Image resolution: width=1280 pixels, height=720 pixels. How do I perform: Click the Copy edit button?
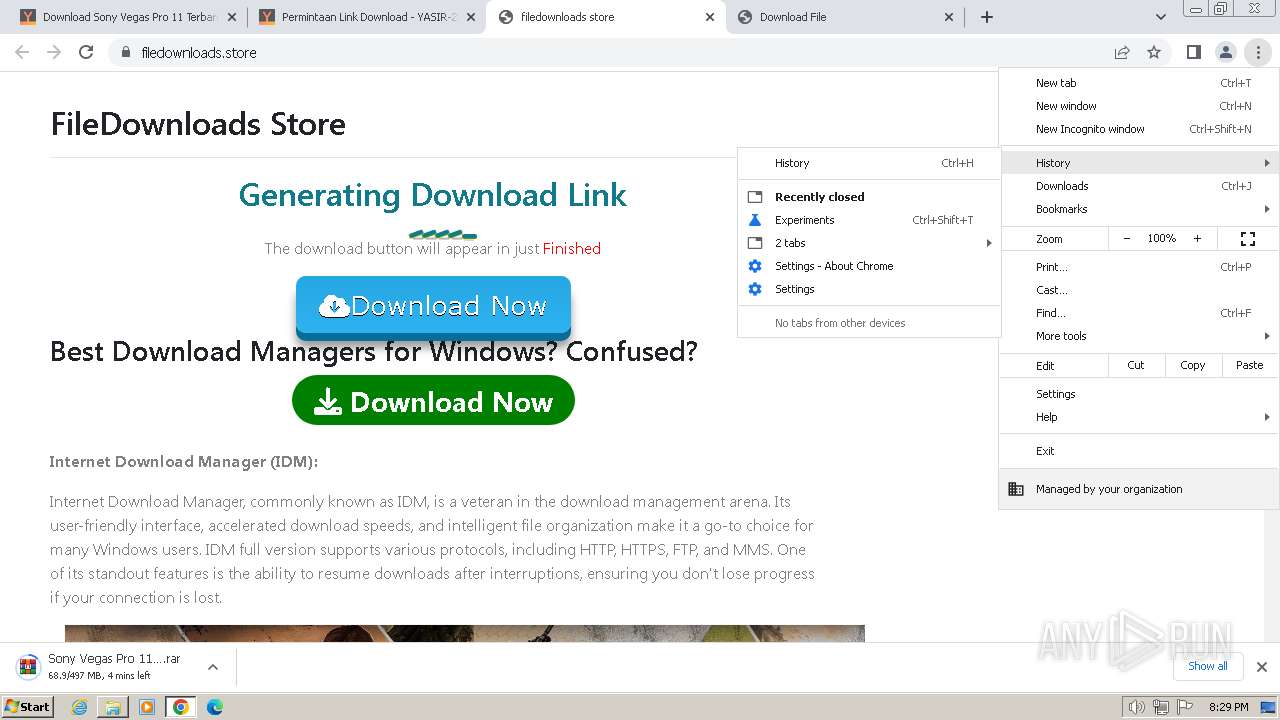coord(1193,365)
